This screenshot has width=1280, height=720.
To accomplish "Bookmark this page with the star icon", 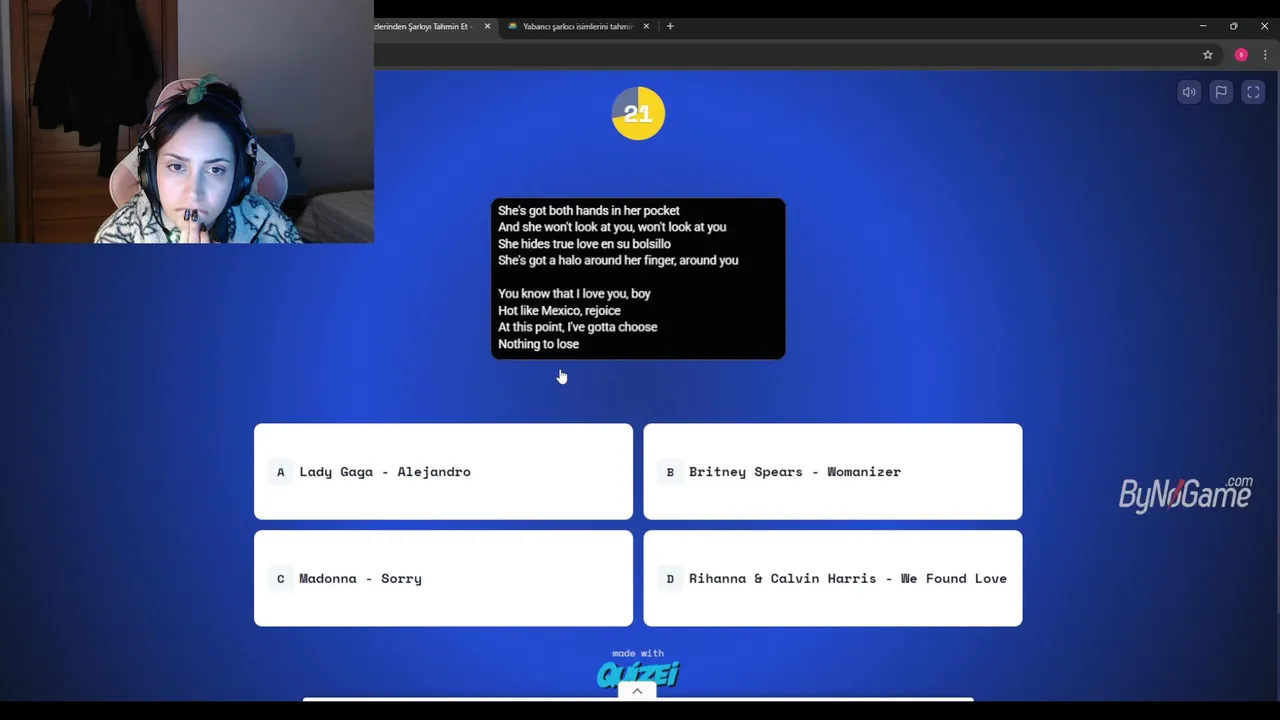I will (1208, 55).
